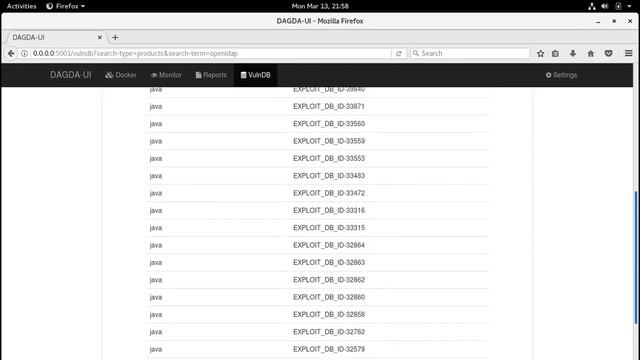This screenshot has width=640, height=360.
Task: Open the Monitor section in the navbar
Action: pos(166,75)
